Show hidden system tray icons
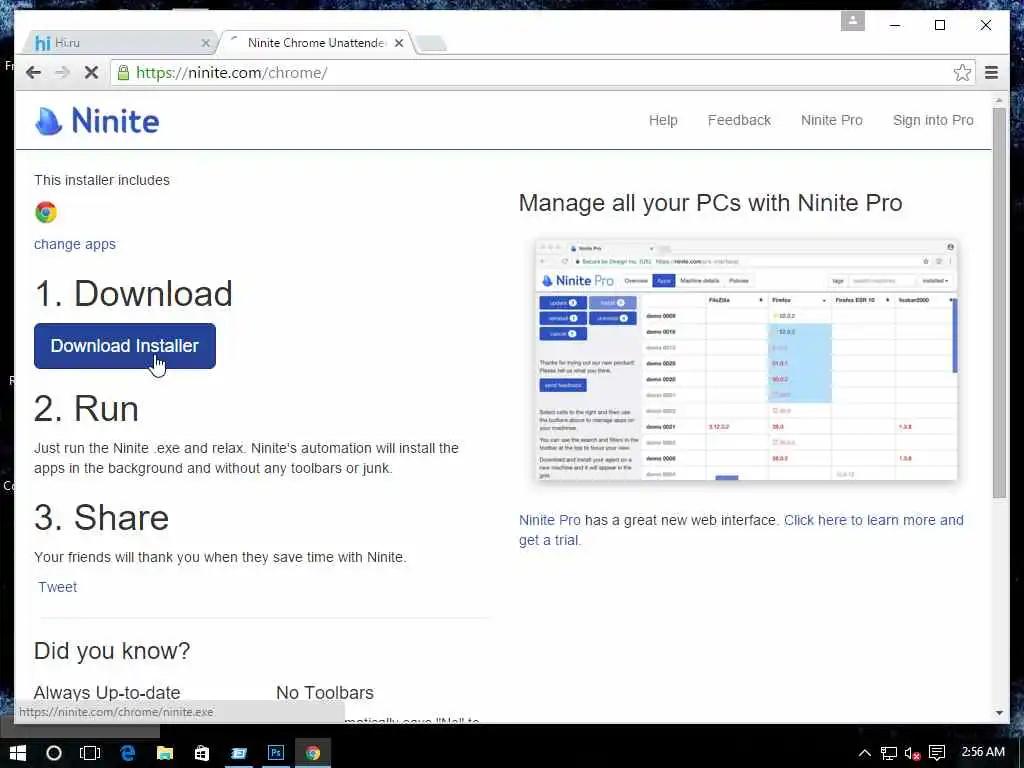 point(864,753)
